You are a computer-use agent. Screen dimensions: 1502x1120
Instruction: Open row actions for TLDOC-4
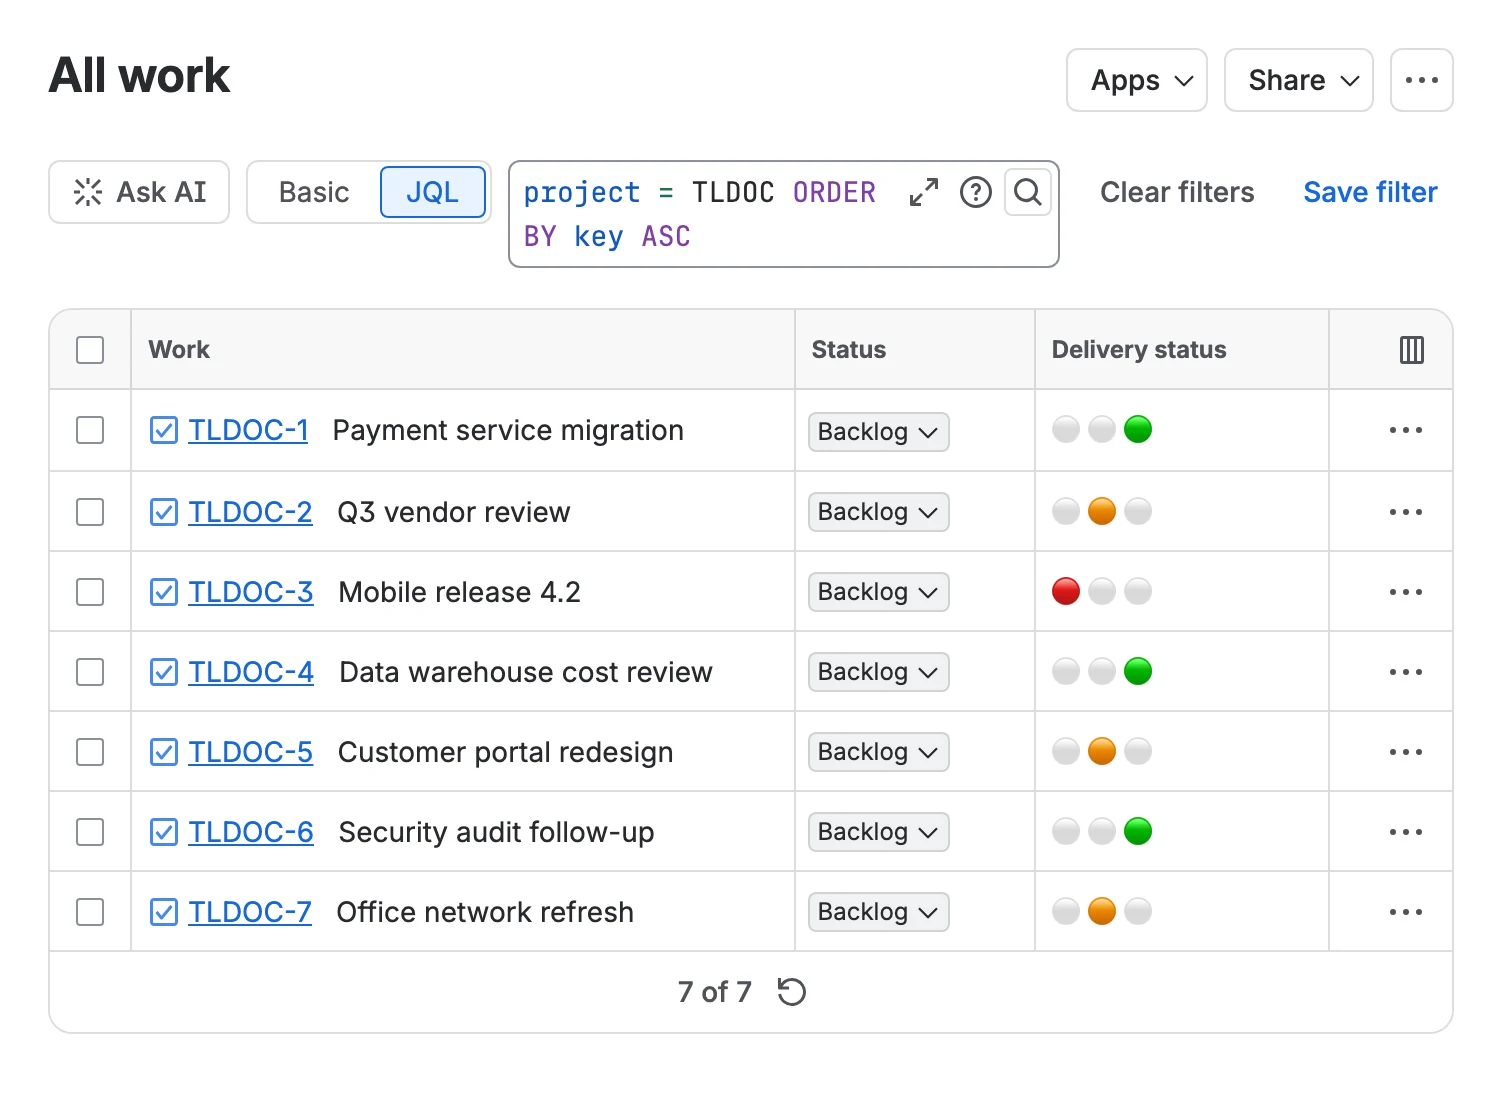[1406, 672]
